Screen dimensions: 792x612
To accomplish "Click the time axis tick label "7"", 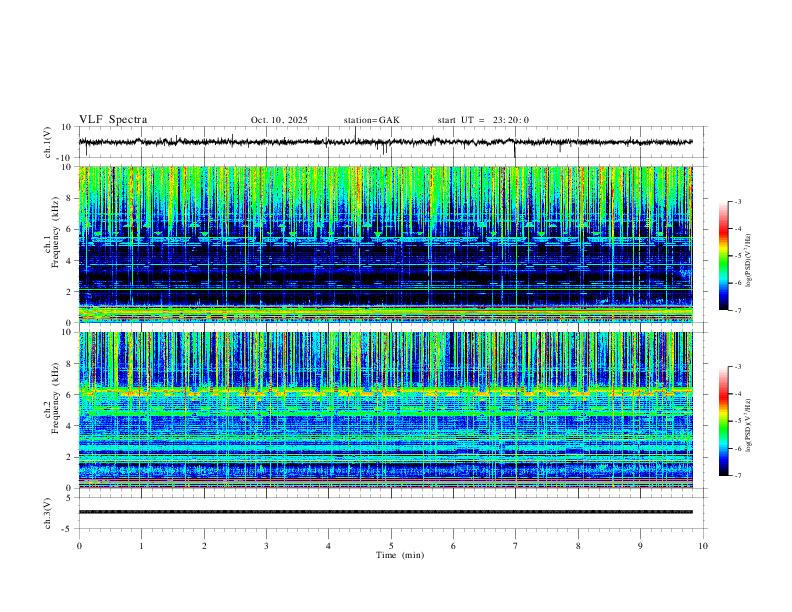I will 516,546.
